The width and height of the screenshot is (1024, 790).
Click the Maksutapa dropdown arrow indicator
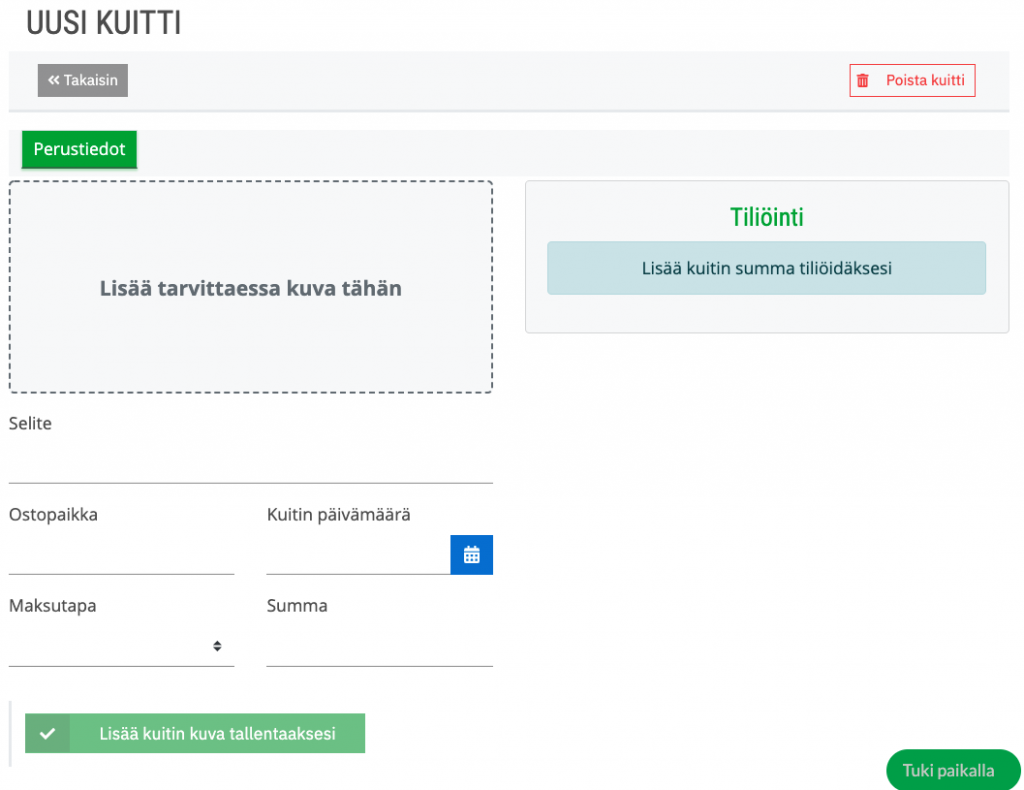pos(217,646)
